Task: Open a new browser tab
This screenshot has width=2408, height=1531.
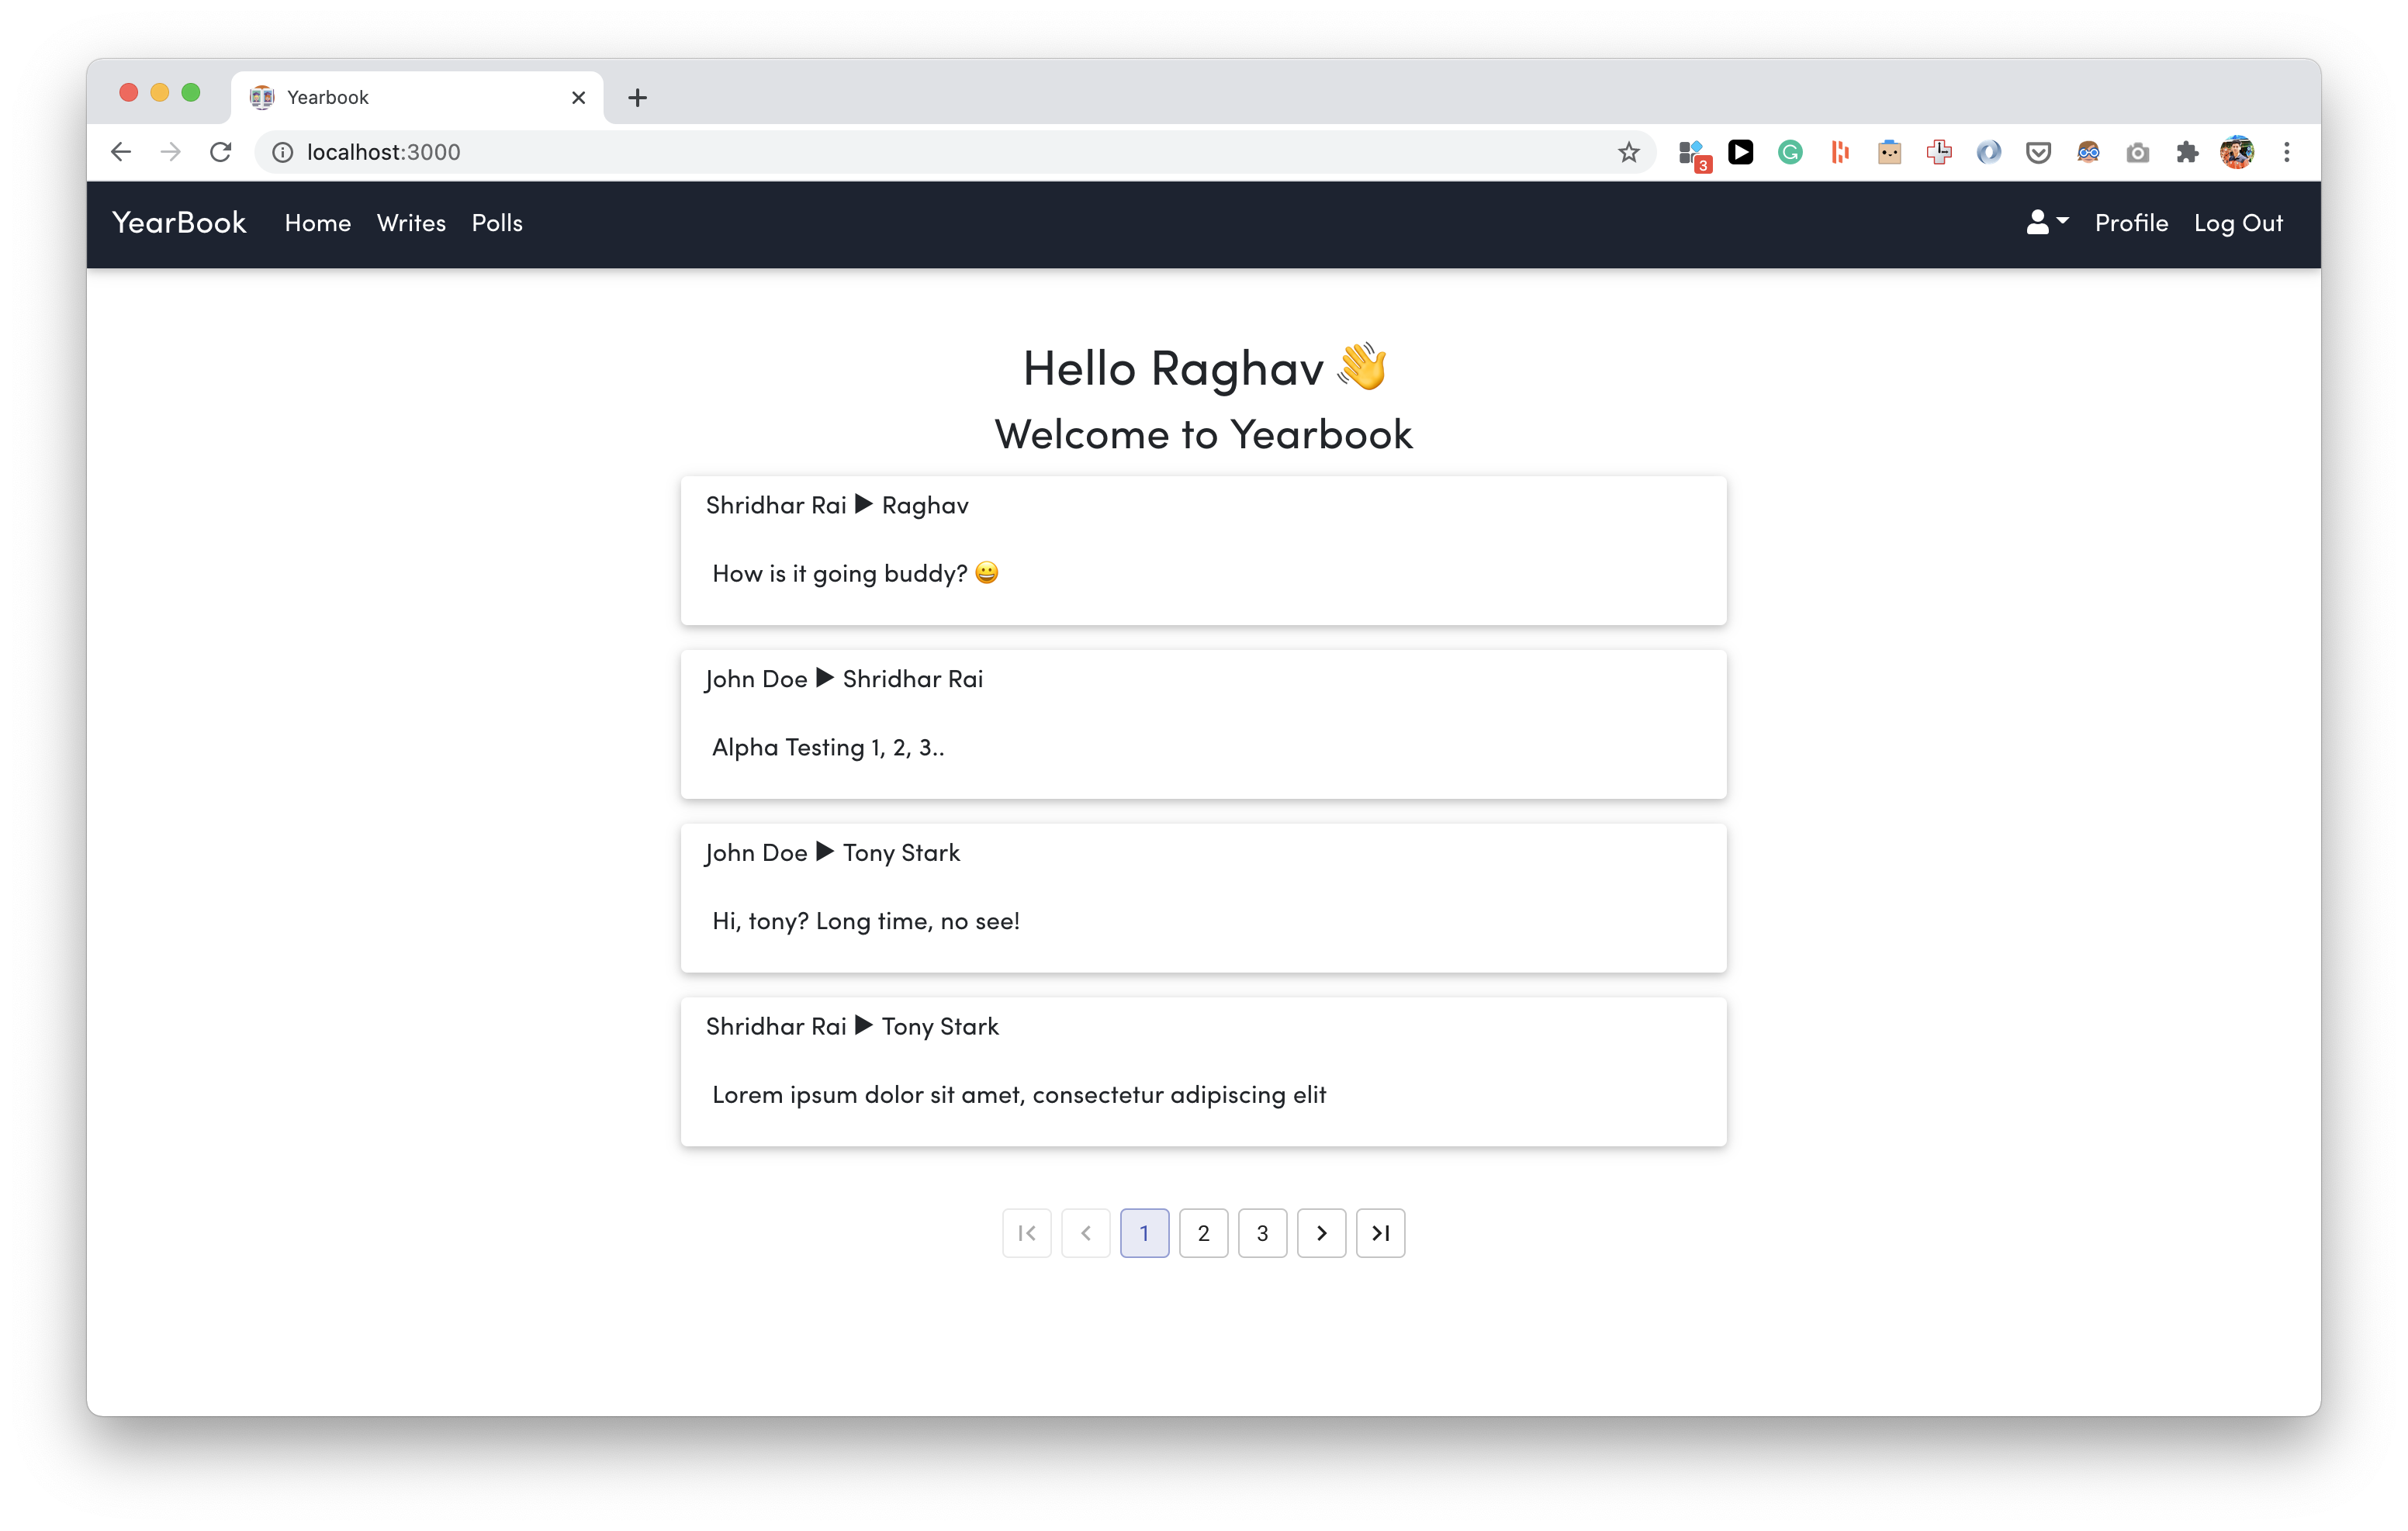Action: (x=637, y=97)
